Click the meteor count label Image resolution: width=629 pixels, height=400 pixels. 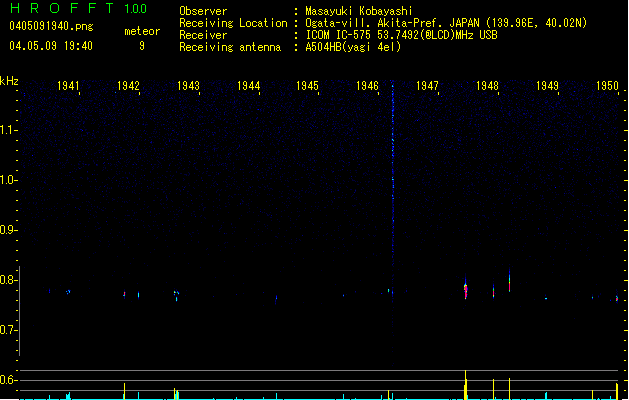click(x=142, y=31)
